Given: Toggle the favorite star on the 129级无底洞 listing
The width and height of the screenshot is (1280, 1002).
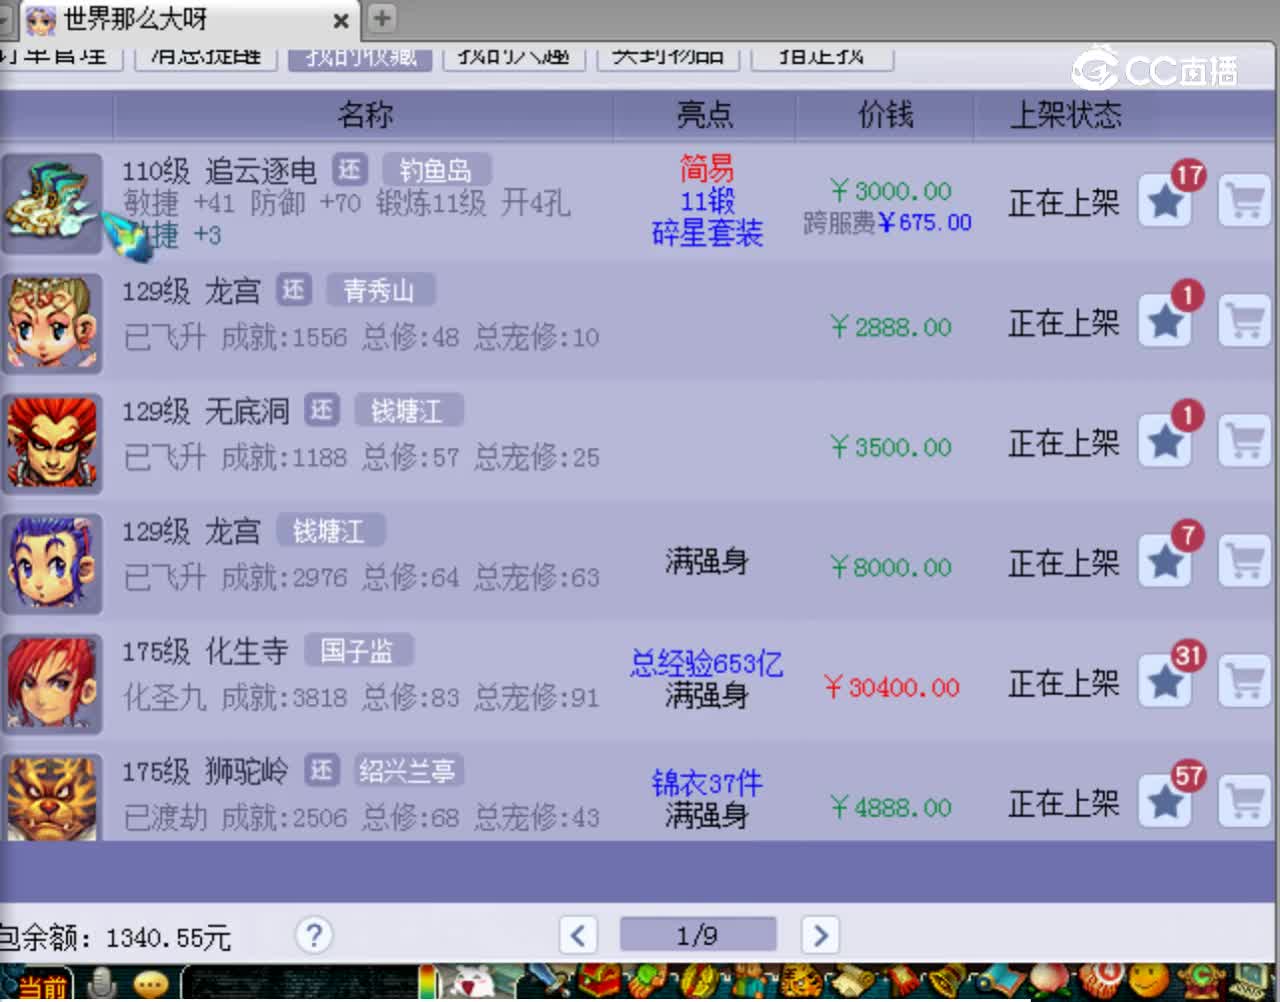Looking at the screenshot, I should (x=1165, y=440).
